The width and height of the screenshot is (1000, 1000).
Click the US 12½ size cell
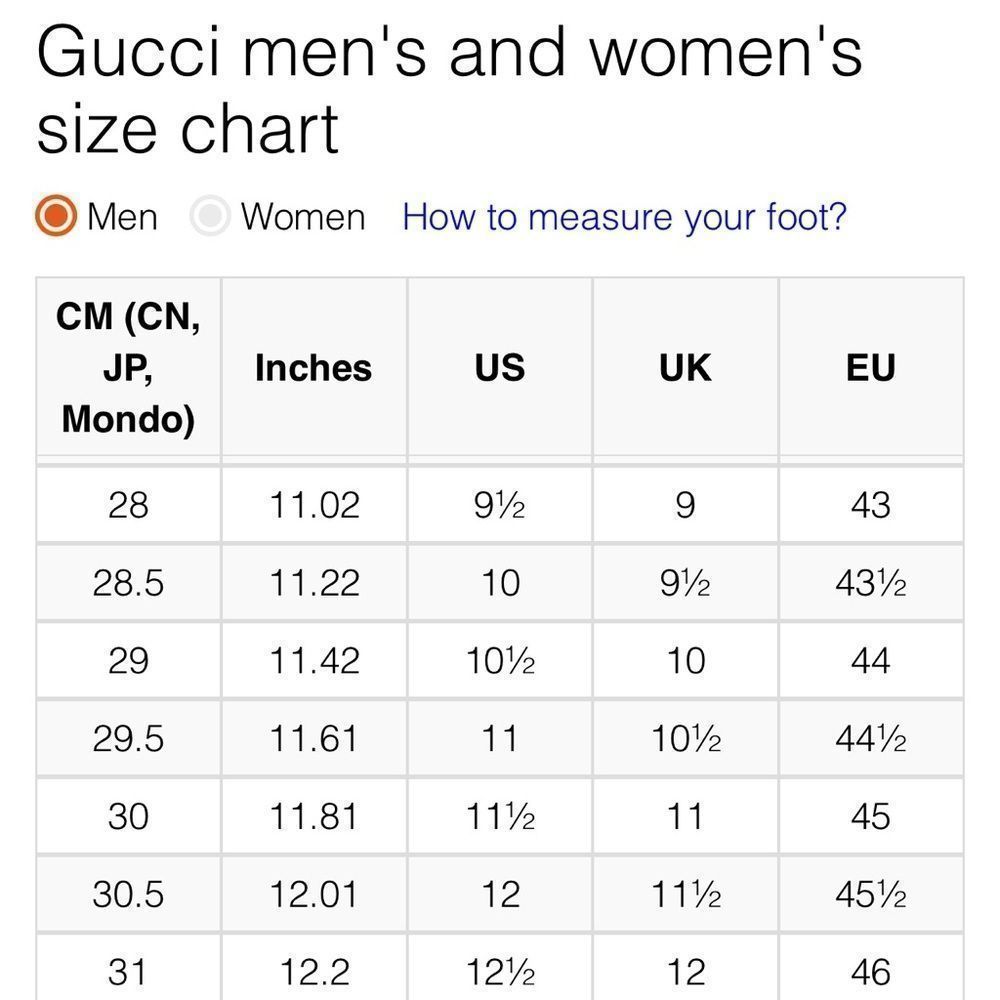499,971
